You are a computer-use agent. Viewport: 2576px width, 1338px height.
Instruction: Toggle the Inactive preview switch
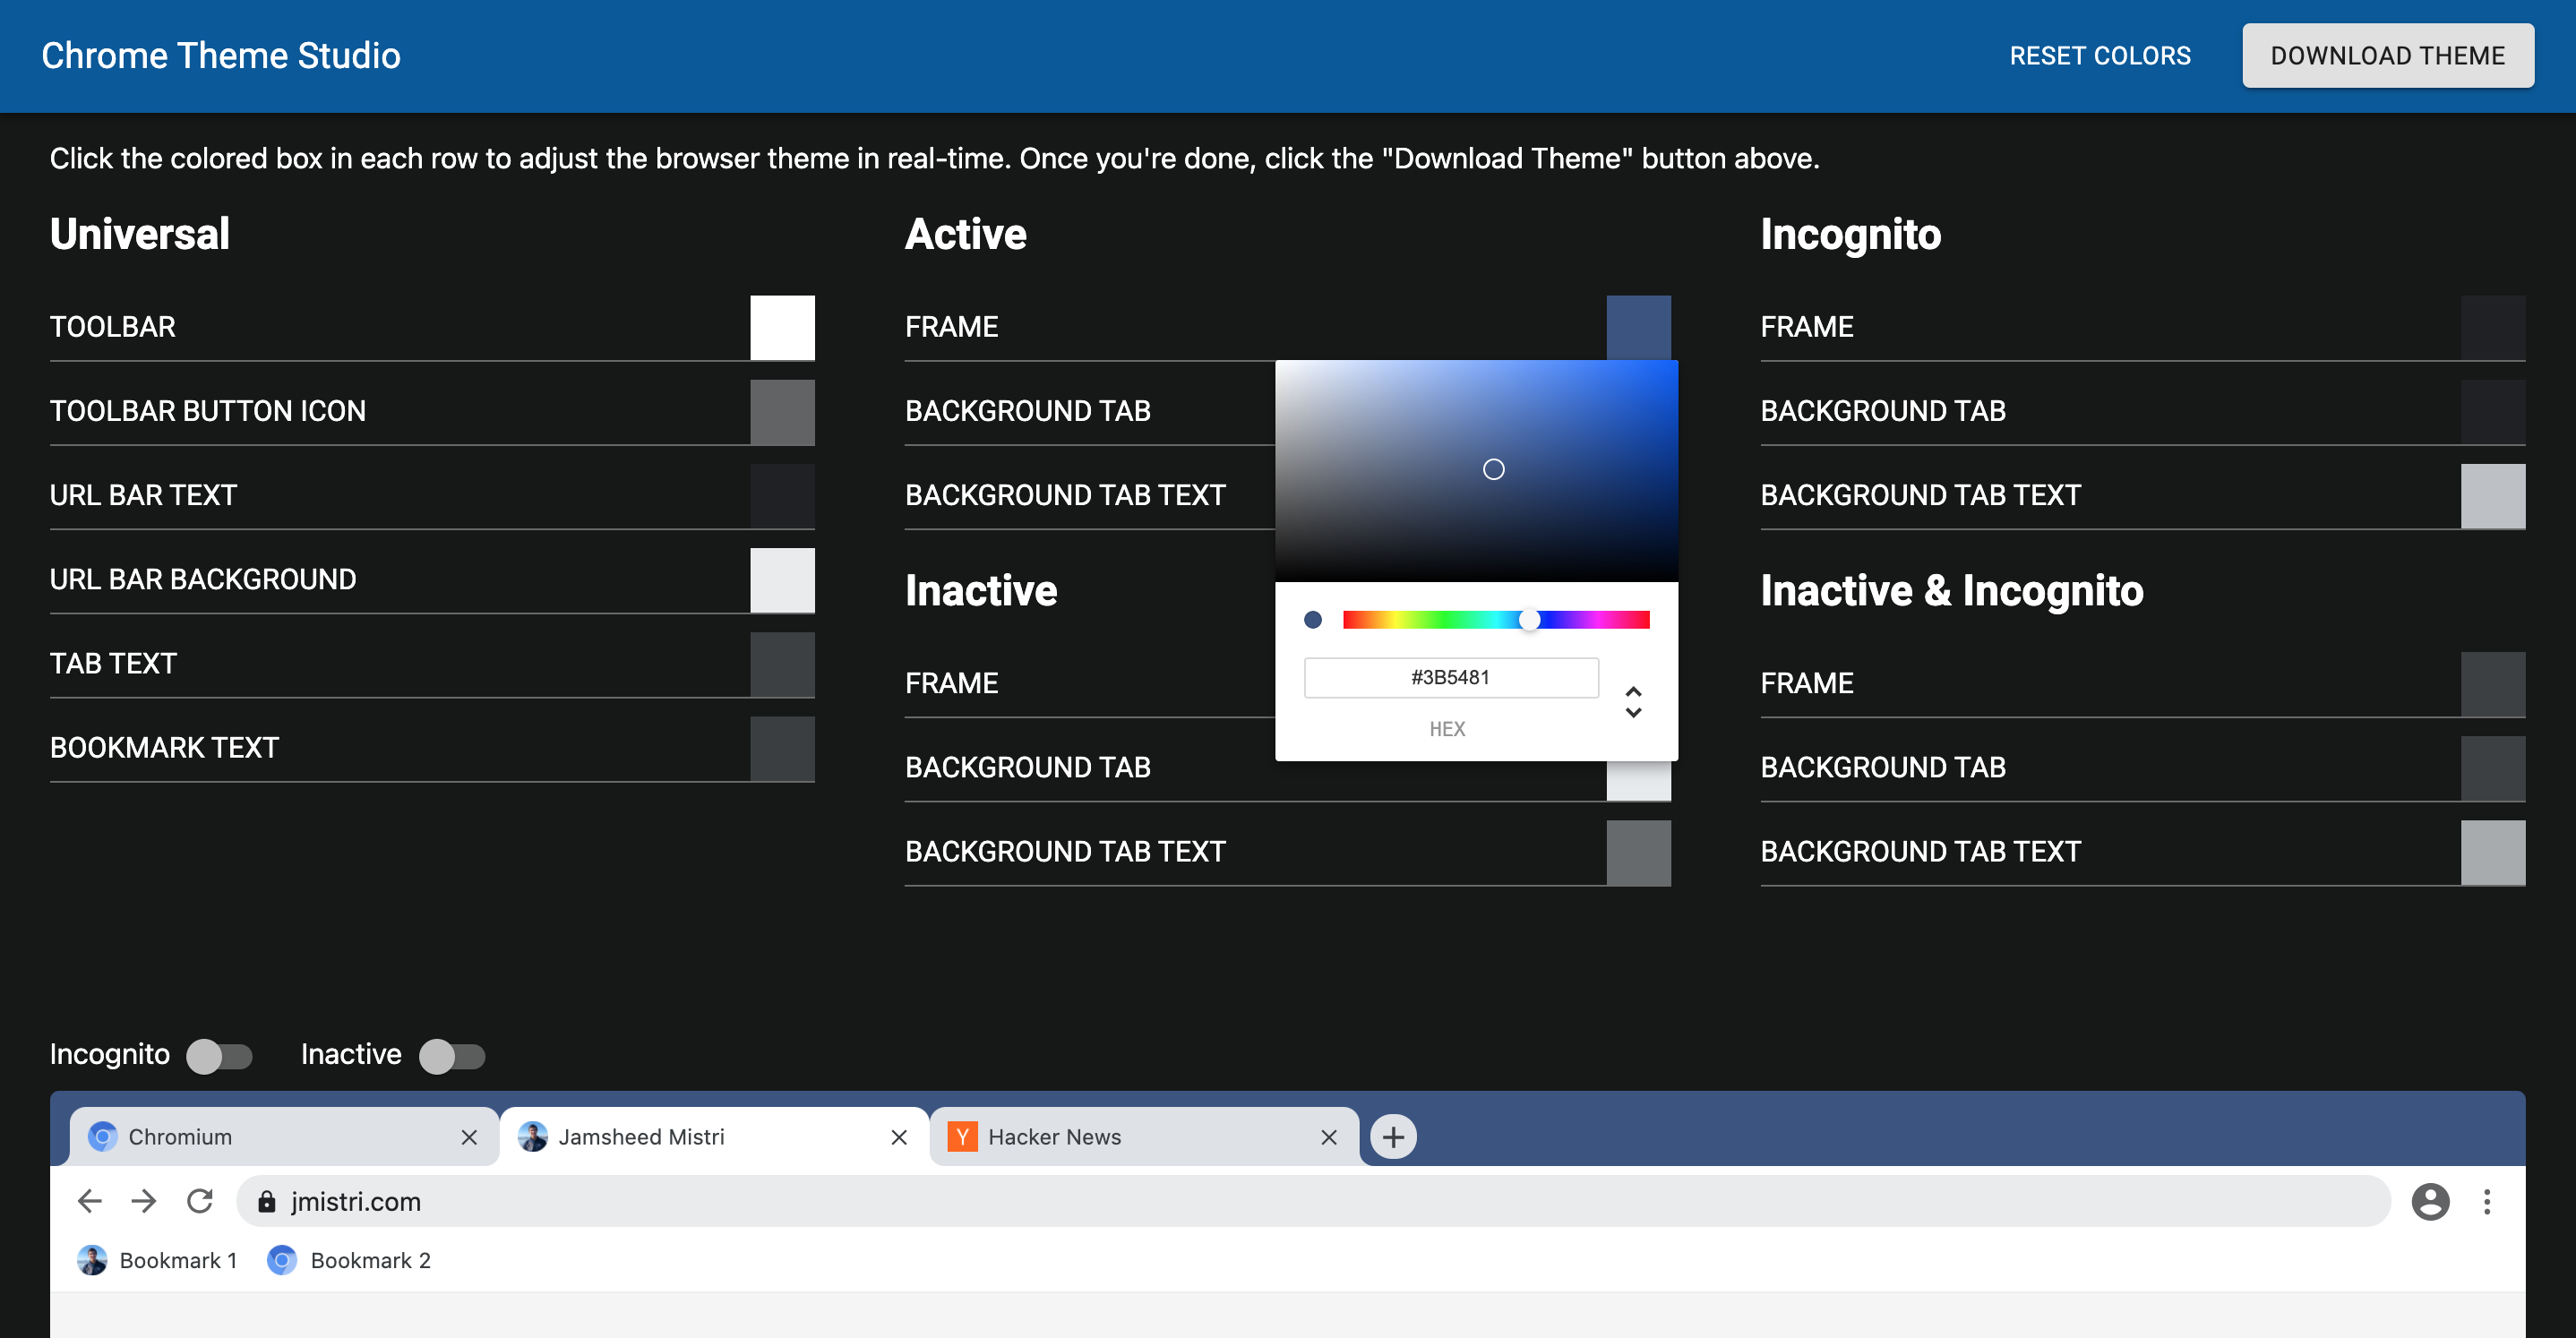(453, 1055)
